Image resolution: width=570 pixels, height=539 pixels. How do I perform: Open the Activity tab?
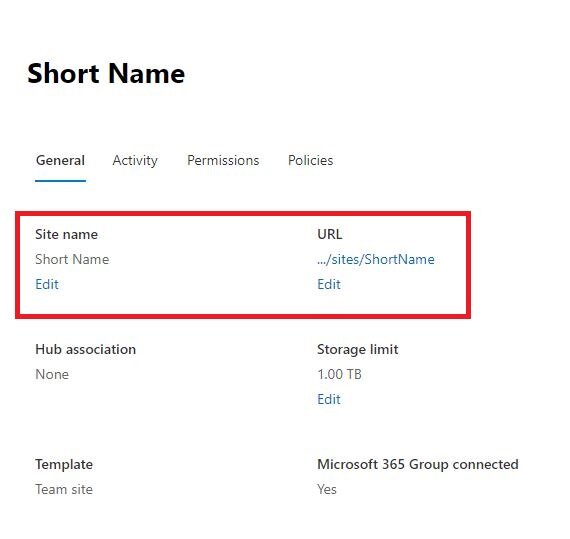coord(135,160)
